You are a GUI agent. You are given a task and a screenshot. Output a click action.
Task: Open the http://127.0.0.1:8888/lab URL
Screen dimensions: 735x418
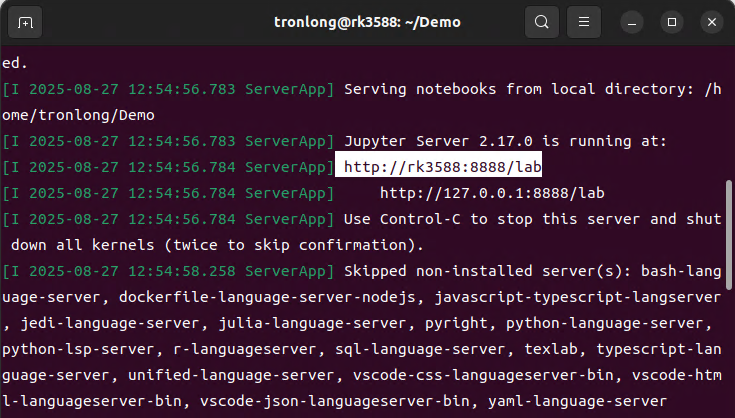tap(492, 193)
